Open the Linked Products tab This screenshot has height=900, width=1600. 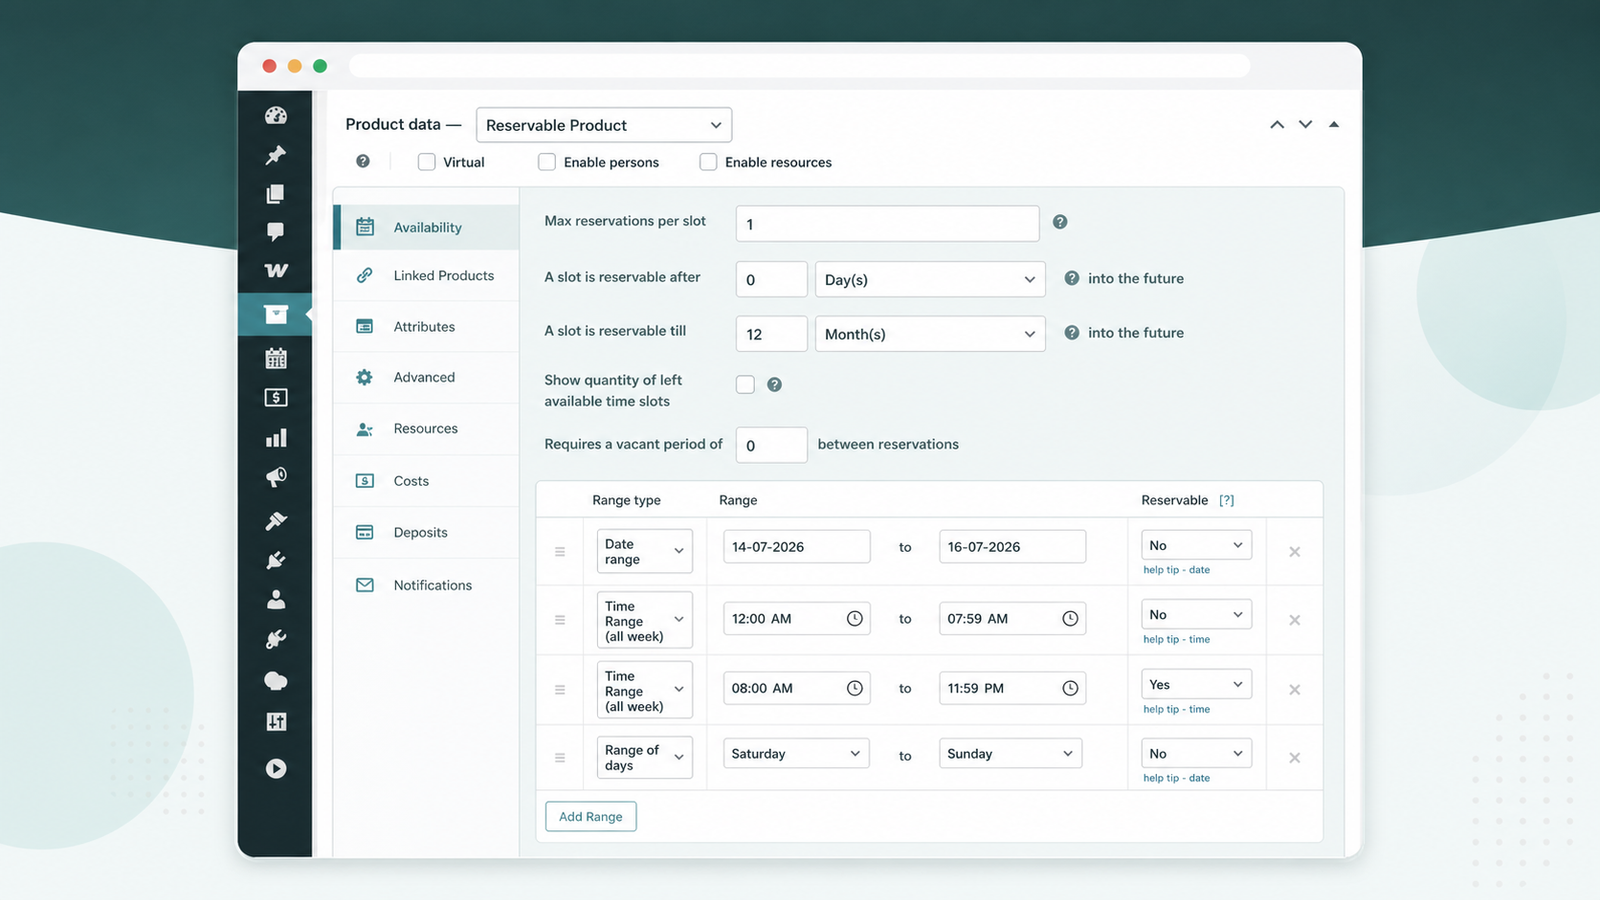coord(427,275)
